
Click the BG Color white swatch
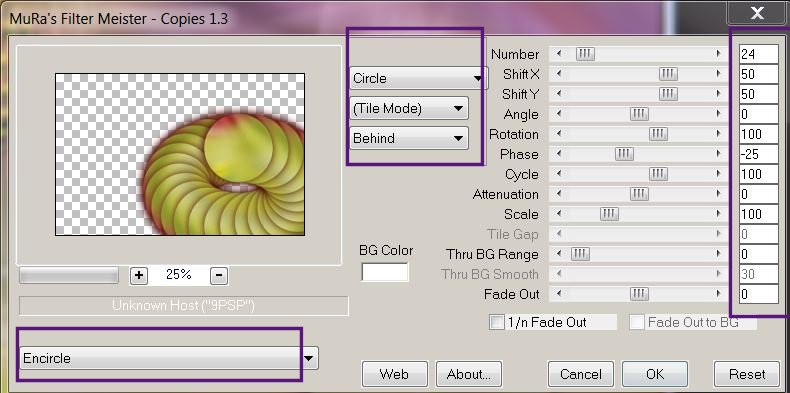(x=385, y=272)
